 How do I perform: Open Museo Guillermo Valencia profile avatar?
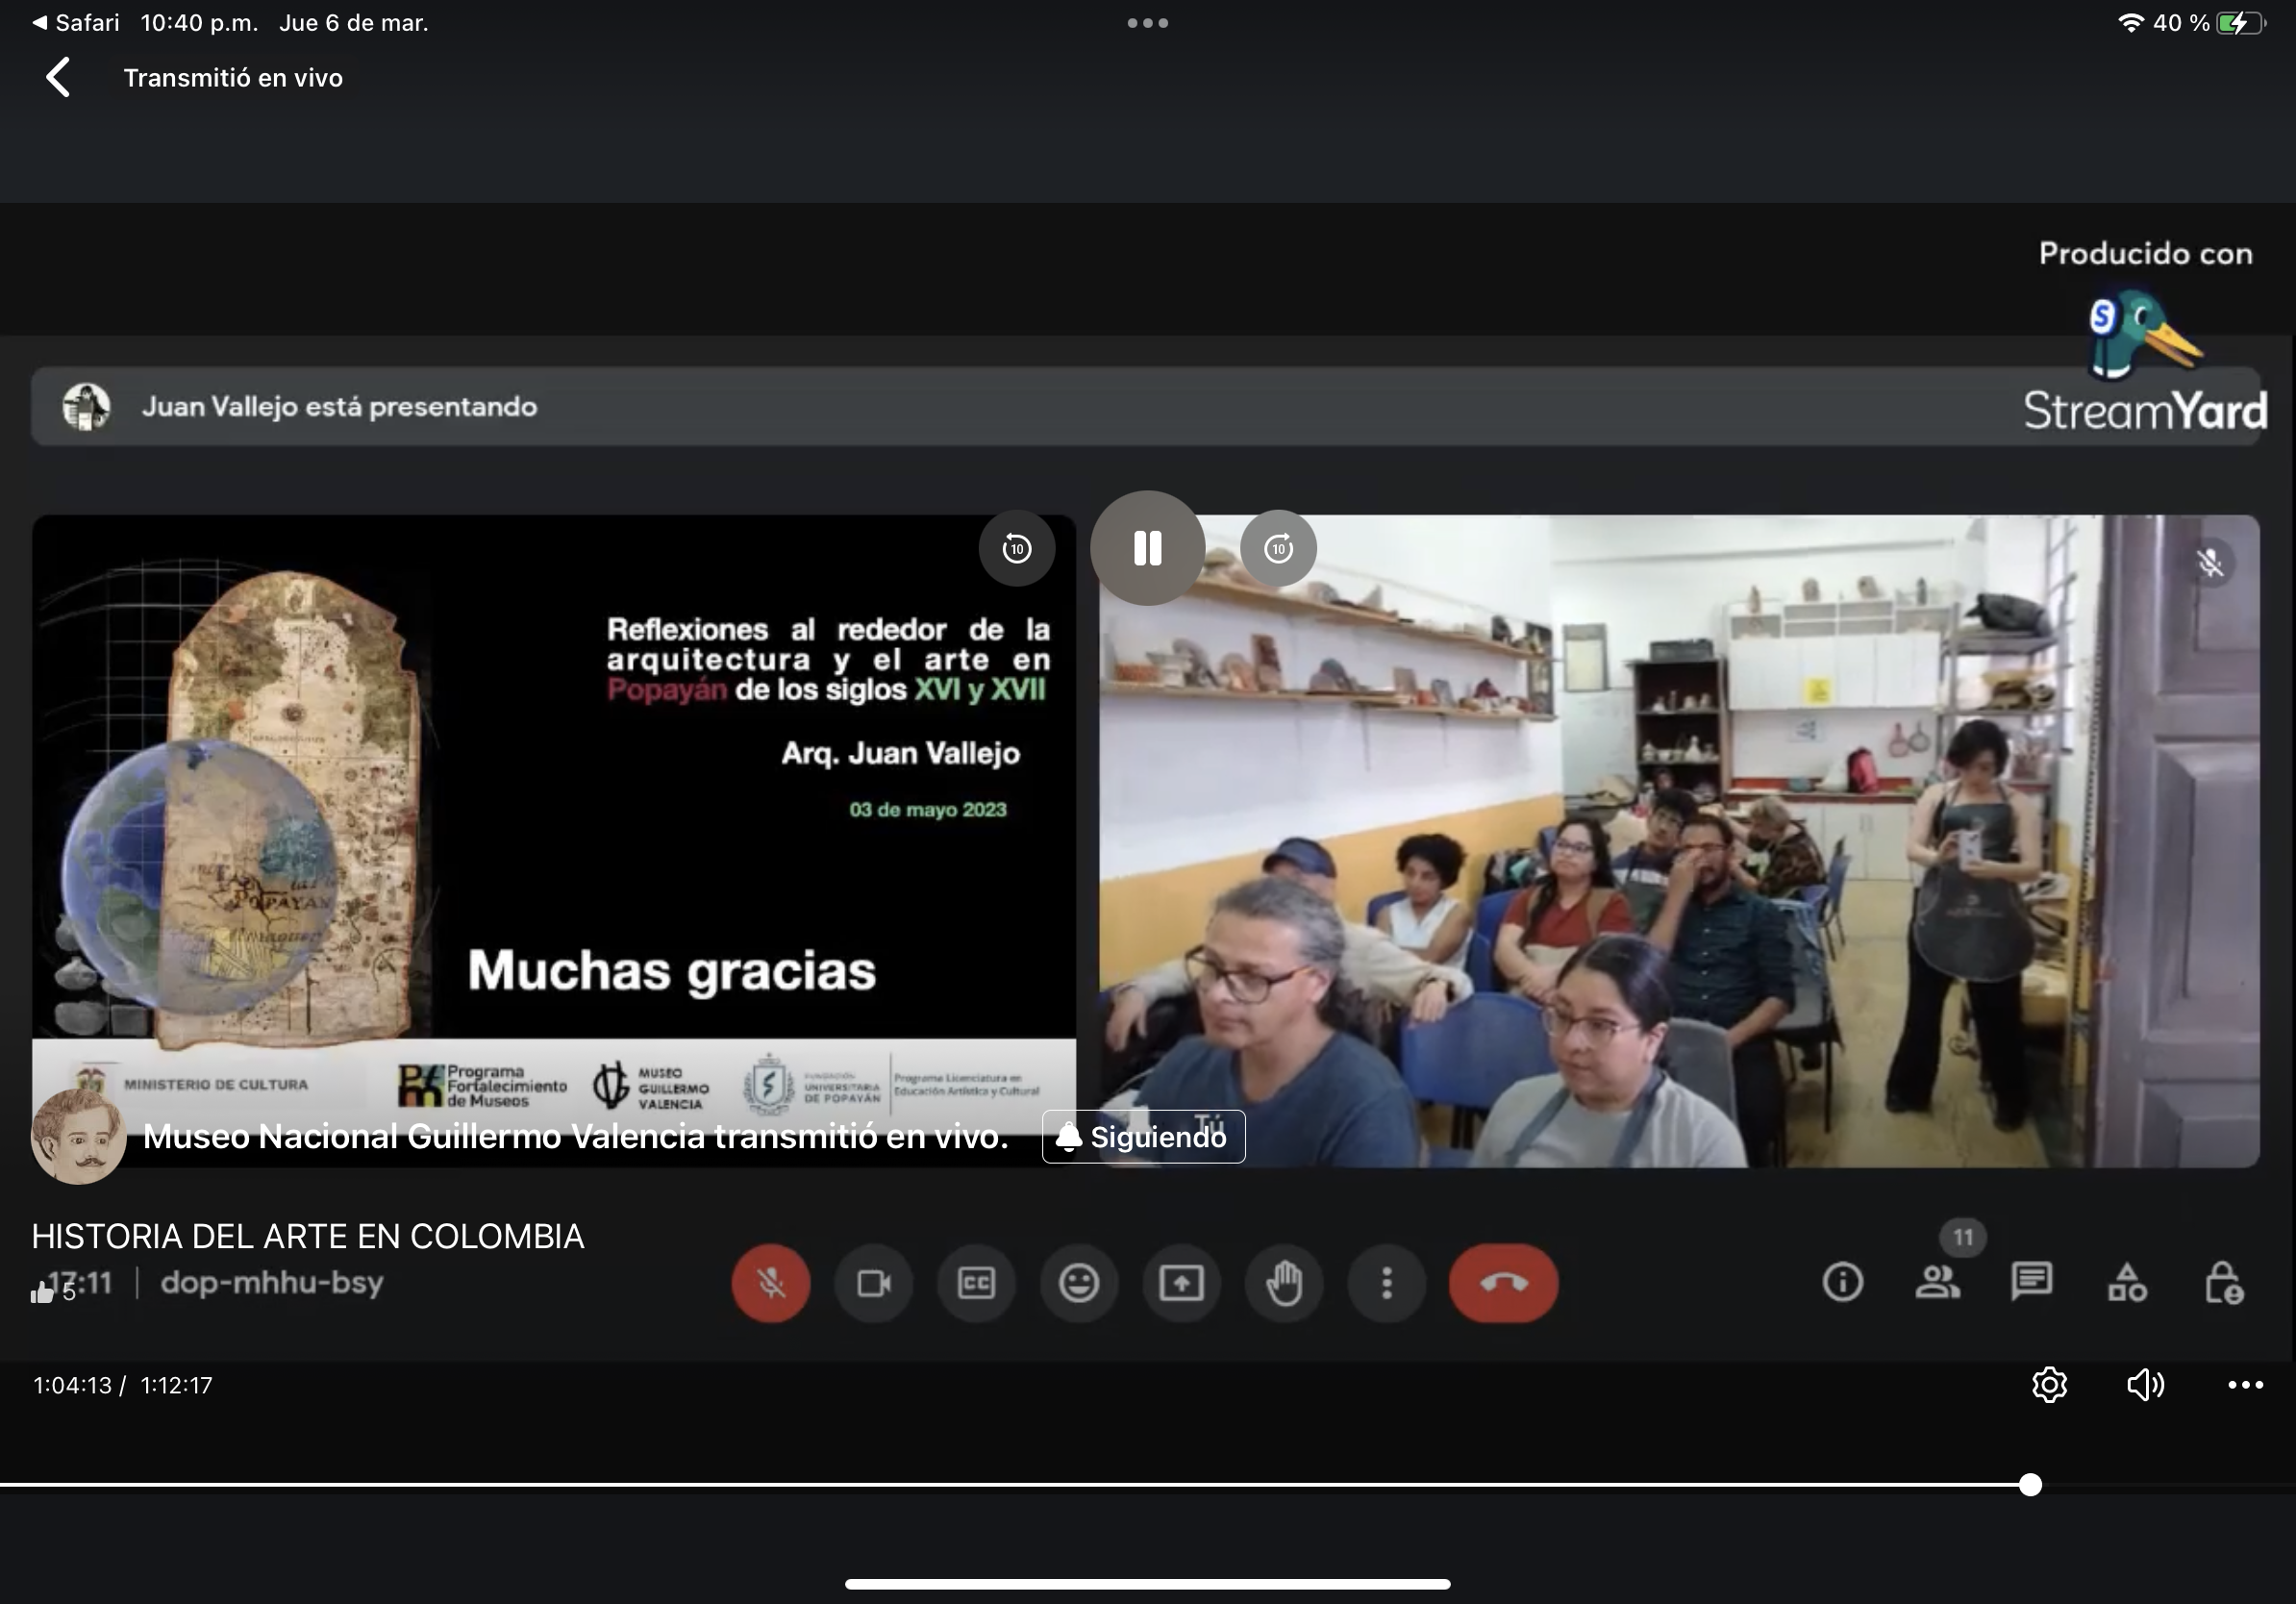pos(78,1137)
